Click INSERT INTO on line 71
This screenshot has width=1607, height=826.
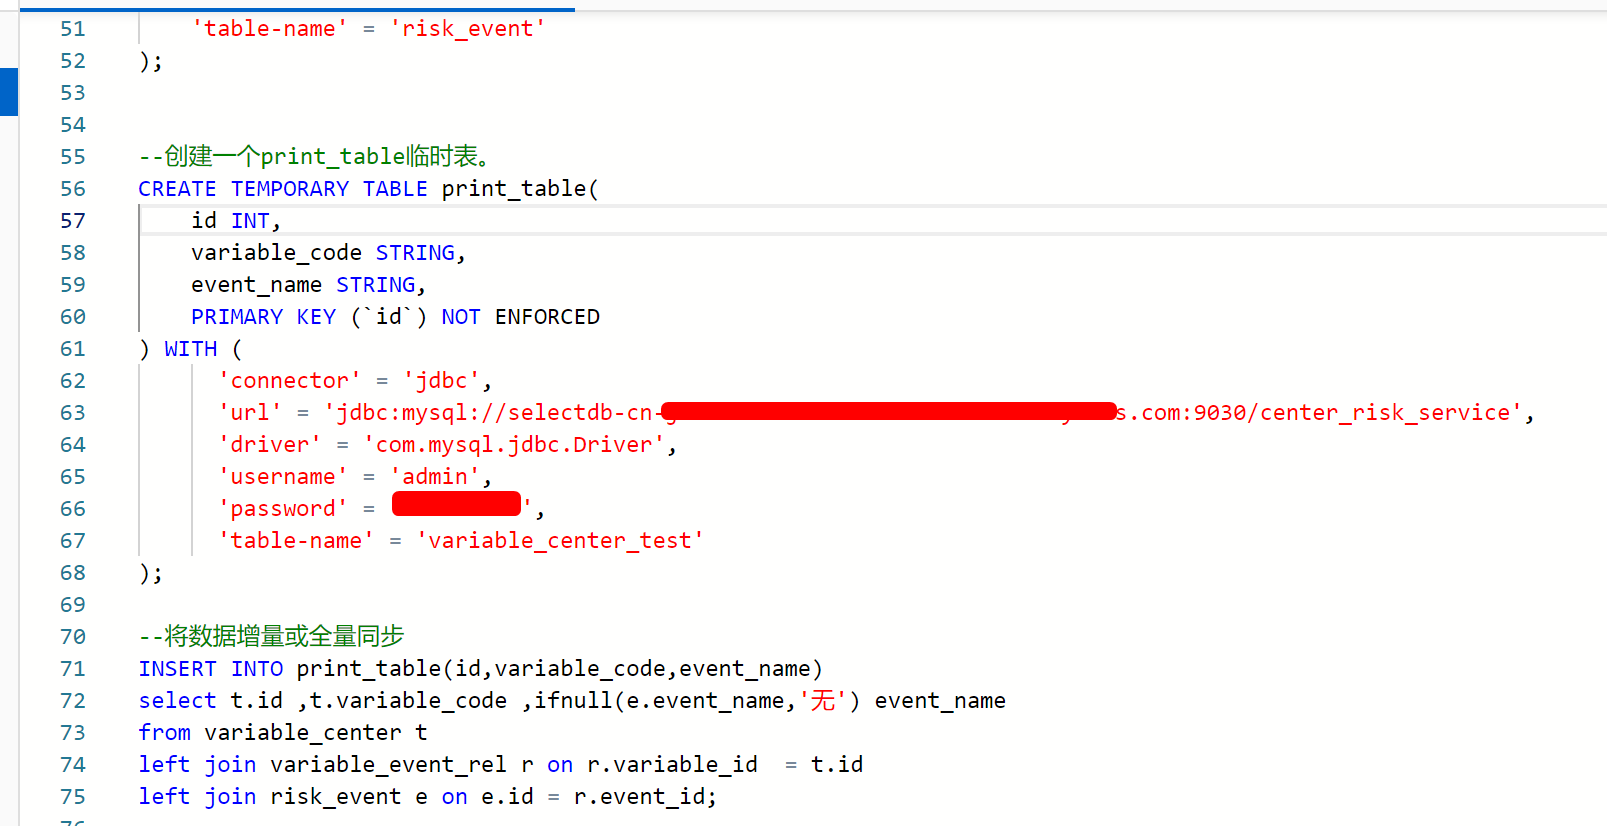(210, 669)
